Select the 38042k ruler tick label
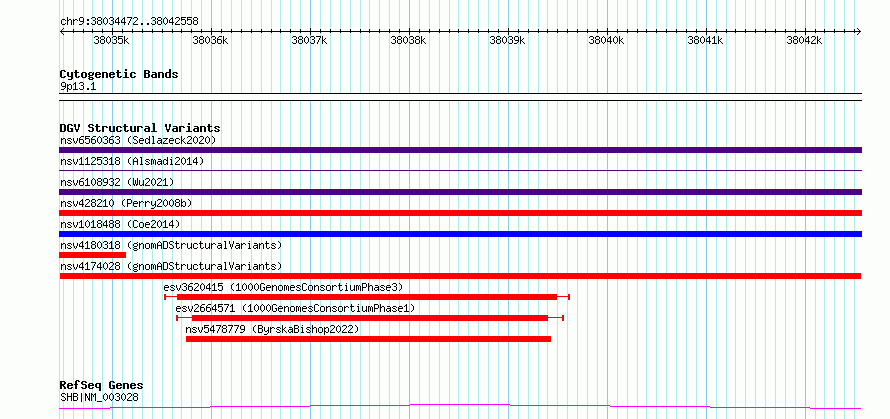 click(804, 40)
